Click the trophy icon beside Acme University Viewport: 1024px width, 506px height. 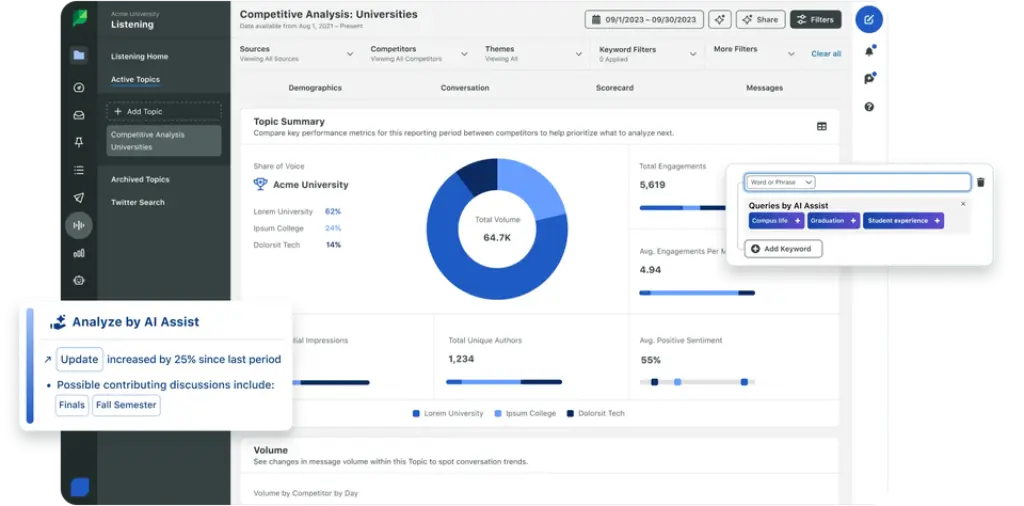261,184
